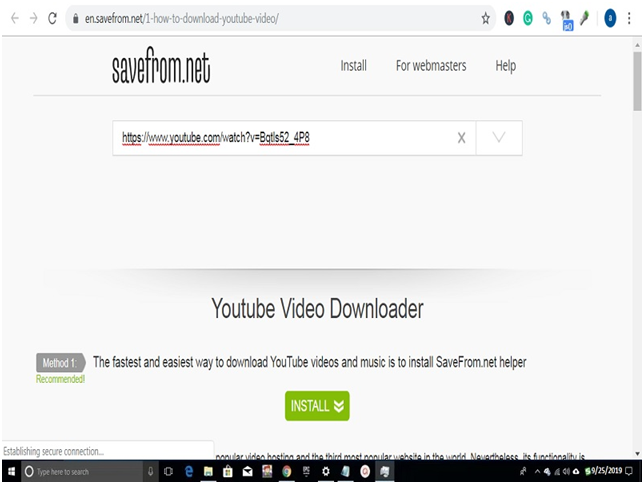Open the green Grammarly extension
The image size is (644, 484).
(528, 18)
